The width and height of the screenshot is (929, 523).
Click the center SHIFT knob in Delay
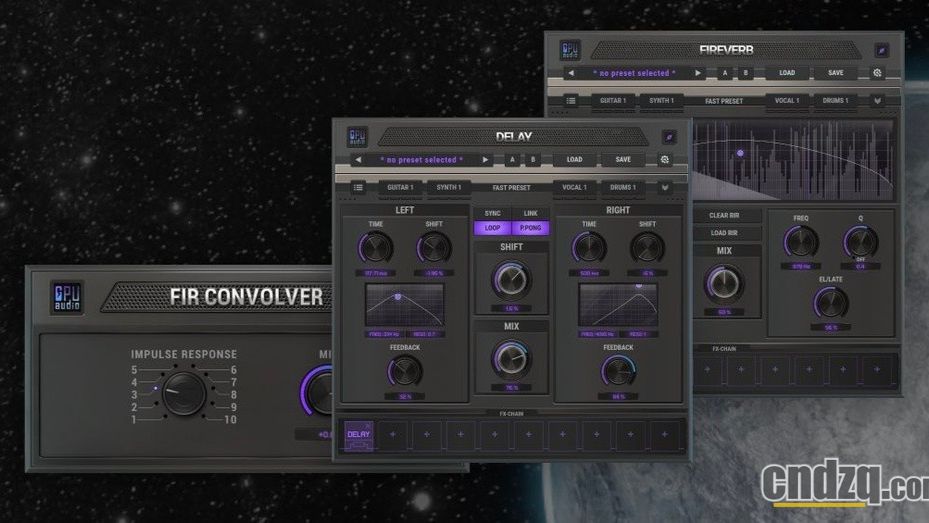coord(511,280)
